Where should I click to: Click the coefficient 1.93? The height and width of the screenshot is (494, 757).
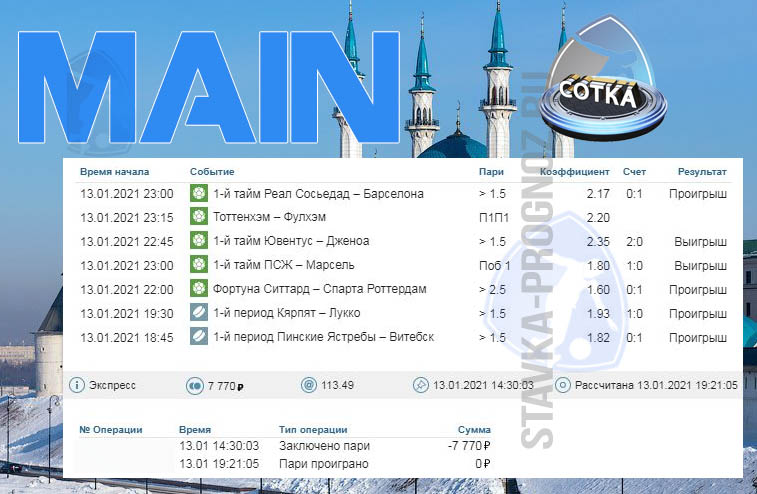coord(598,314)
